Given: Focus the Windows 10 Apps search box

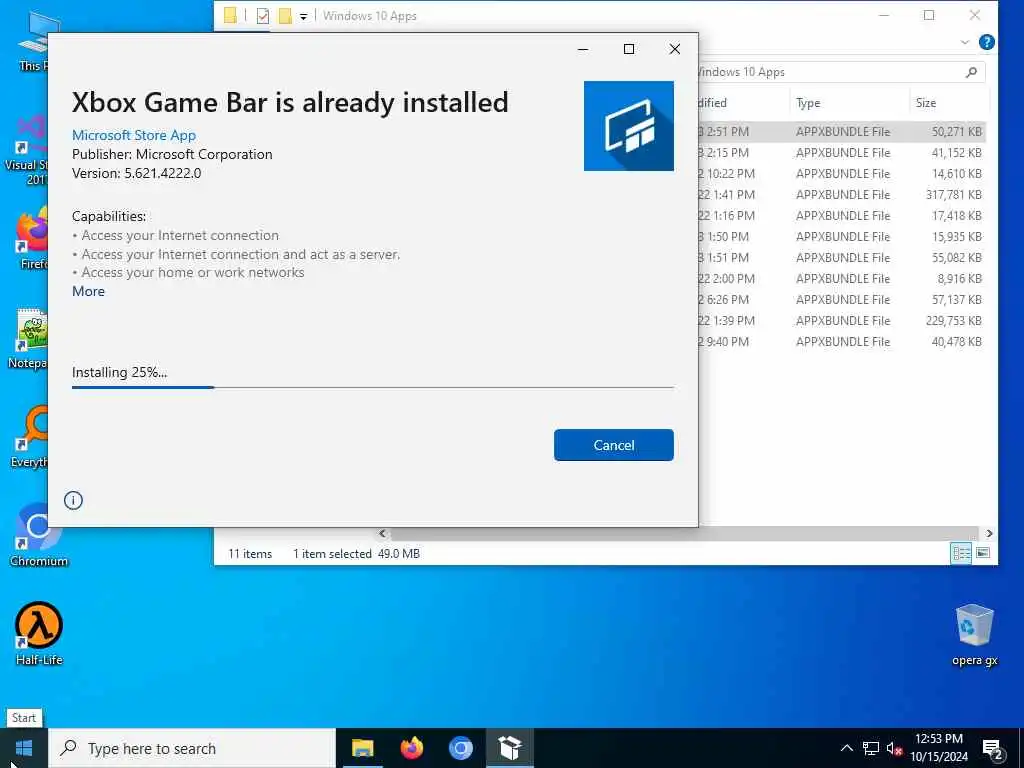Looking at the screenshot, I should pyautogui.click(x=839, y=72).
